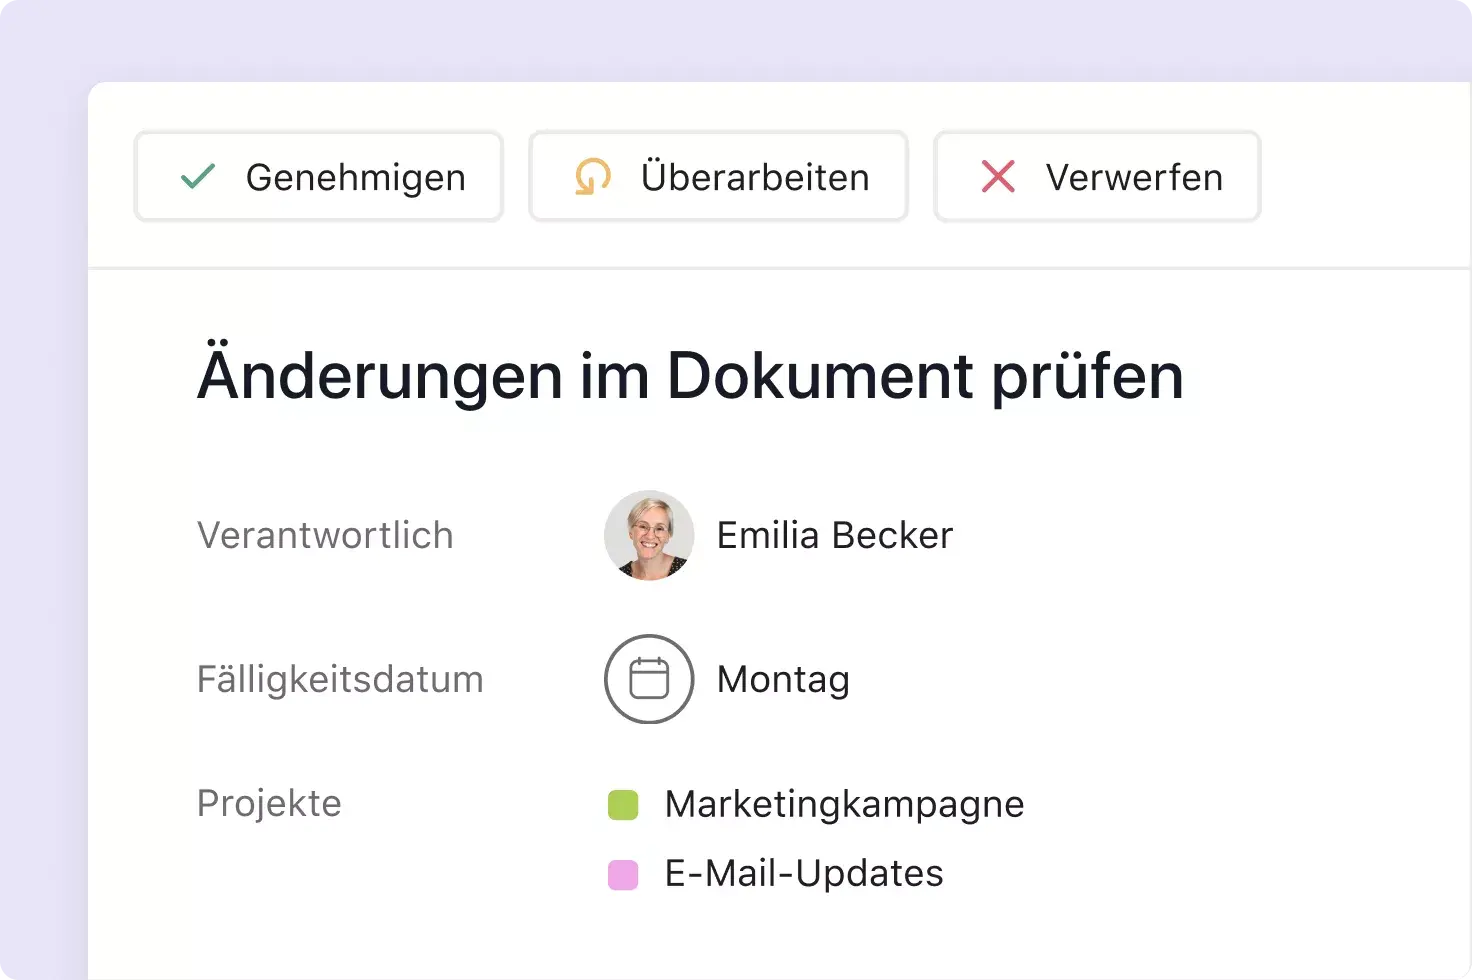Click the E-Mail-Updates project label
The width and height of the screenshot is (1472, 980).
click(x=803, y=873)
